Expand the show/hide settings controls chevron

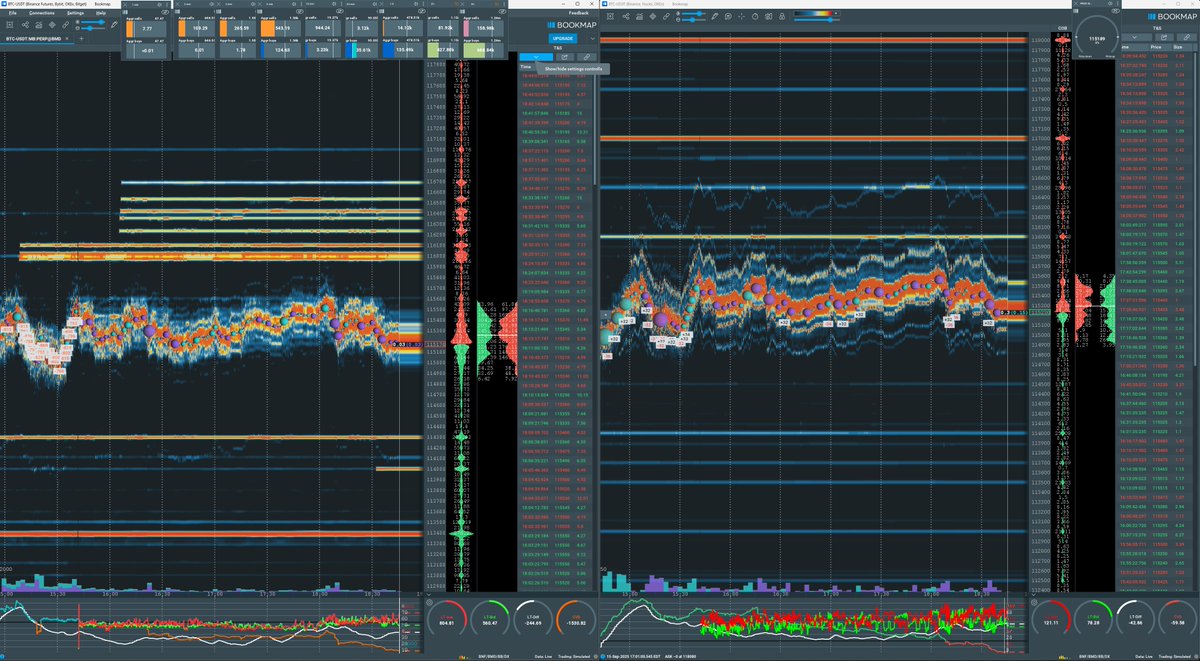[x=536, y=58]
